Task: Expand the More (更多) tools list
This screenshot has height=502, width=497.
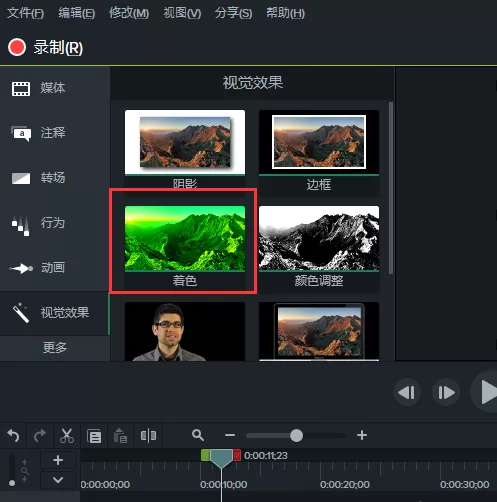Action: point(55,348)
